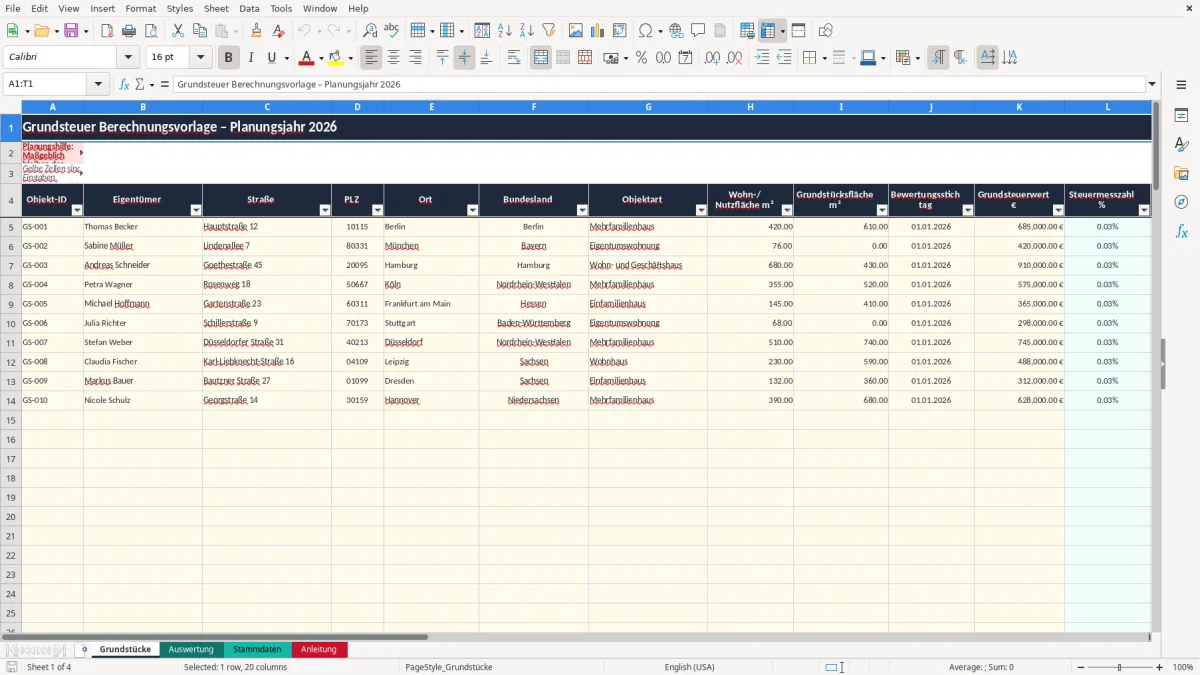Expand the formula bar
1200x675 pixels.
pos(1153,84)
